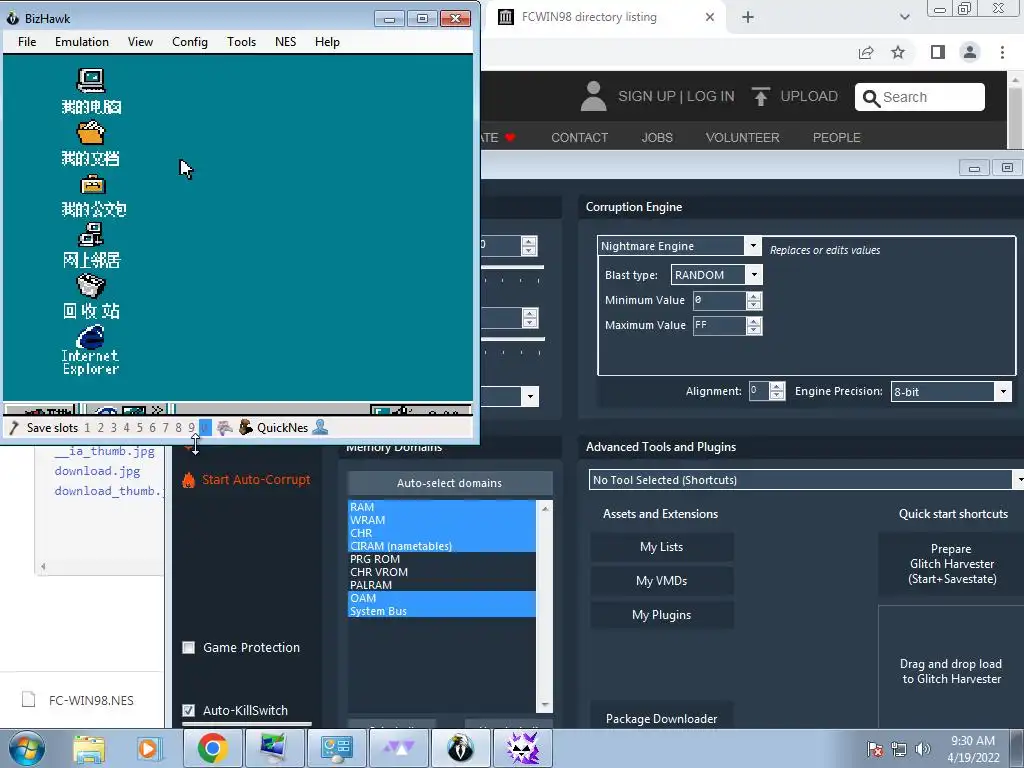Screen dimensions: 1024x768
Task: Click the volume speaker tray icon
Action: 923,749
